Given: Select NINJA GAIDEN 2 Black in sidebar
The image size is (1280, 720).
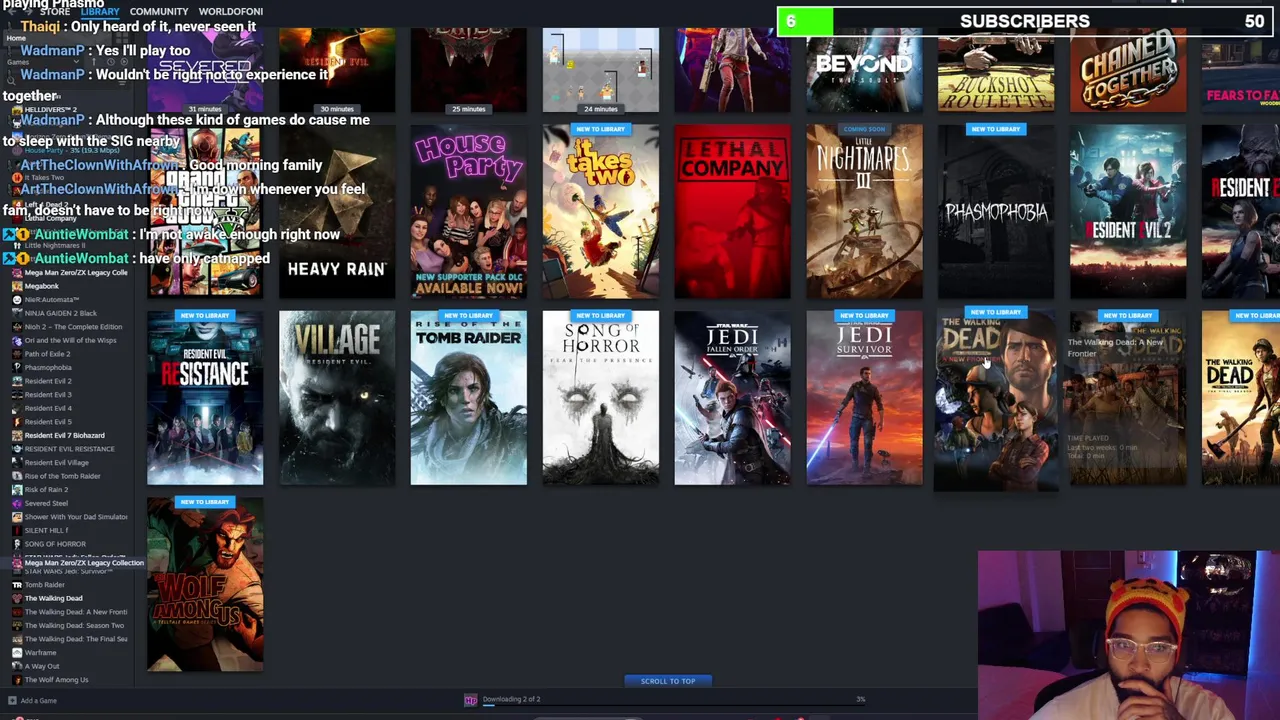Looking at the screenshot, I should pos(61,313).
